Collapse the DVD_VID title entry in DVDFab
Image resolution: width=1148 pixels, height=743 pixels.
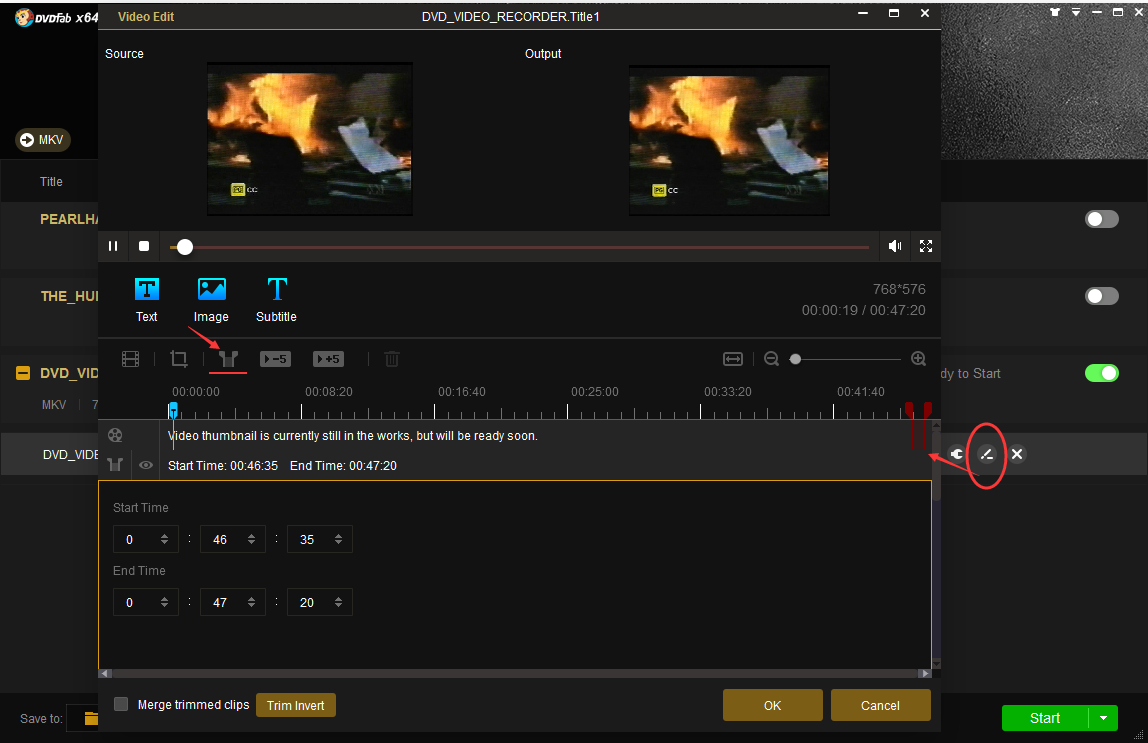pos(23,373)
